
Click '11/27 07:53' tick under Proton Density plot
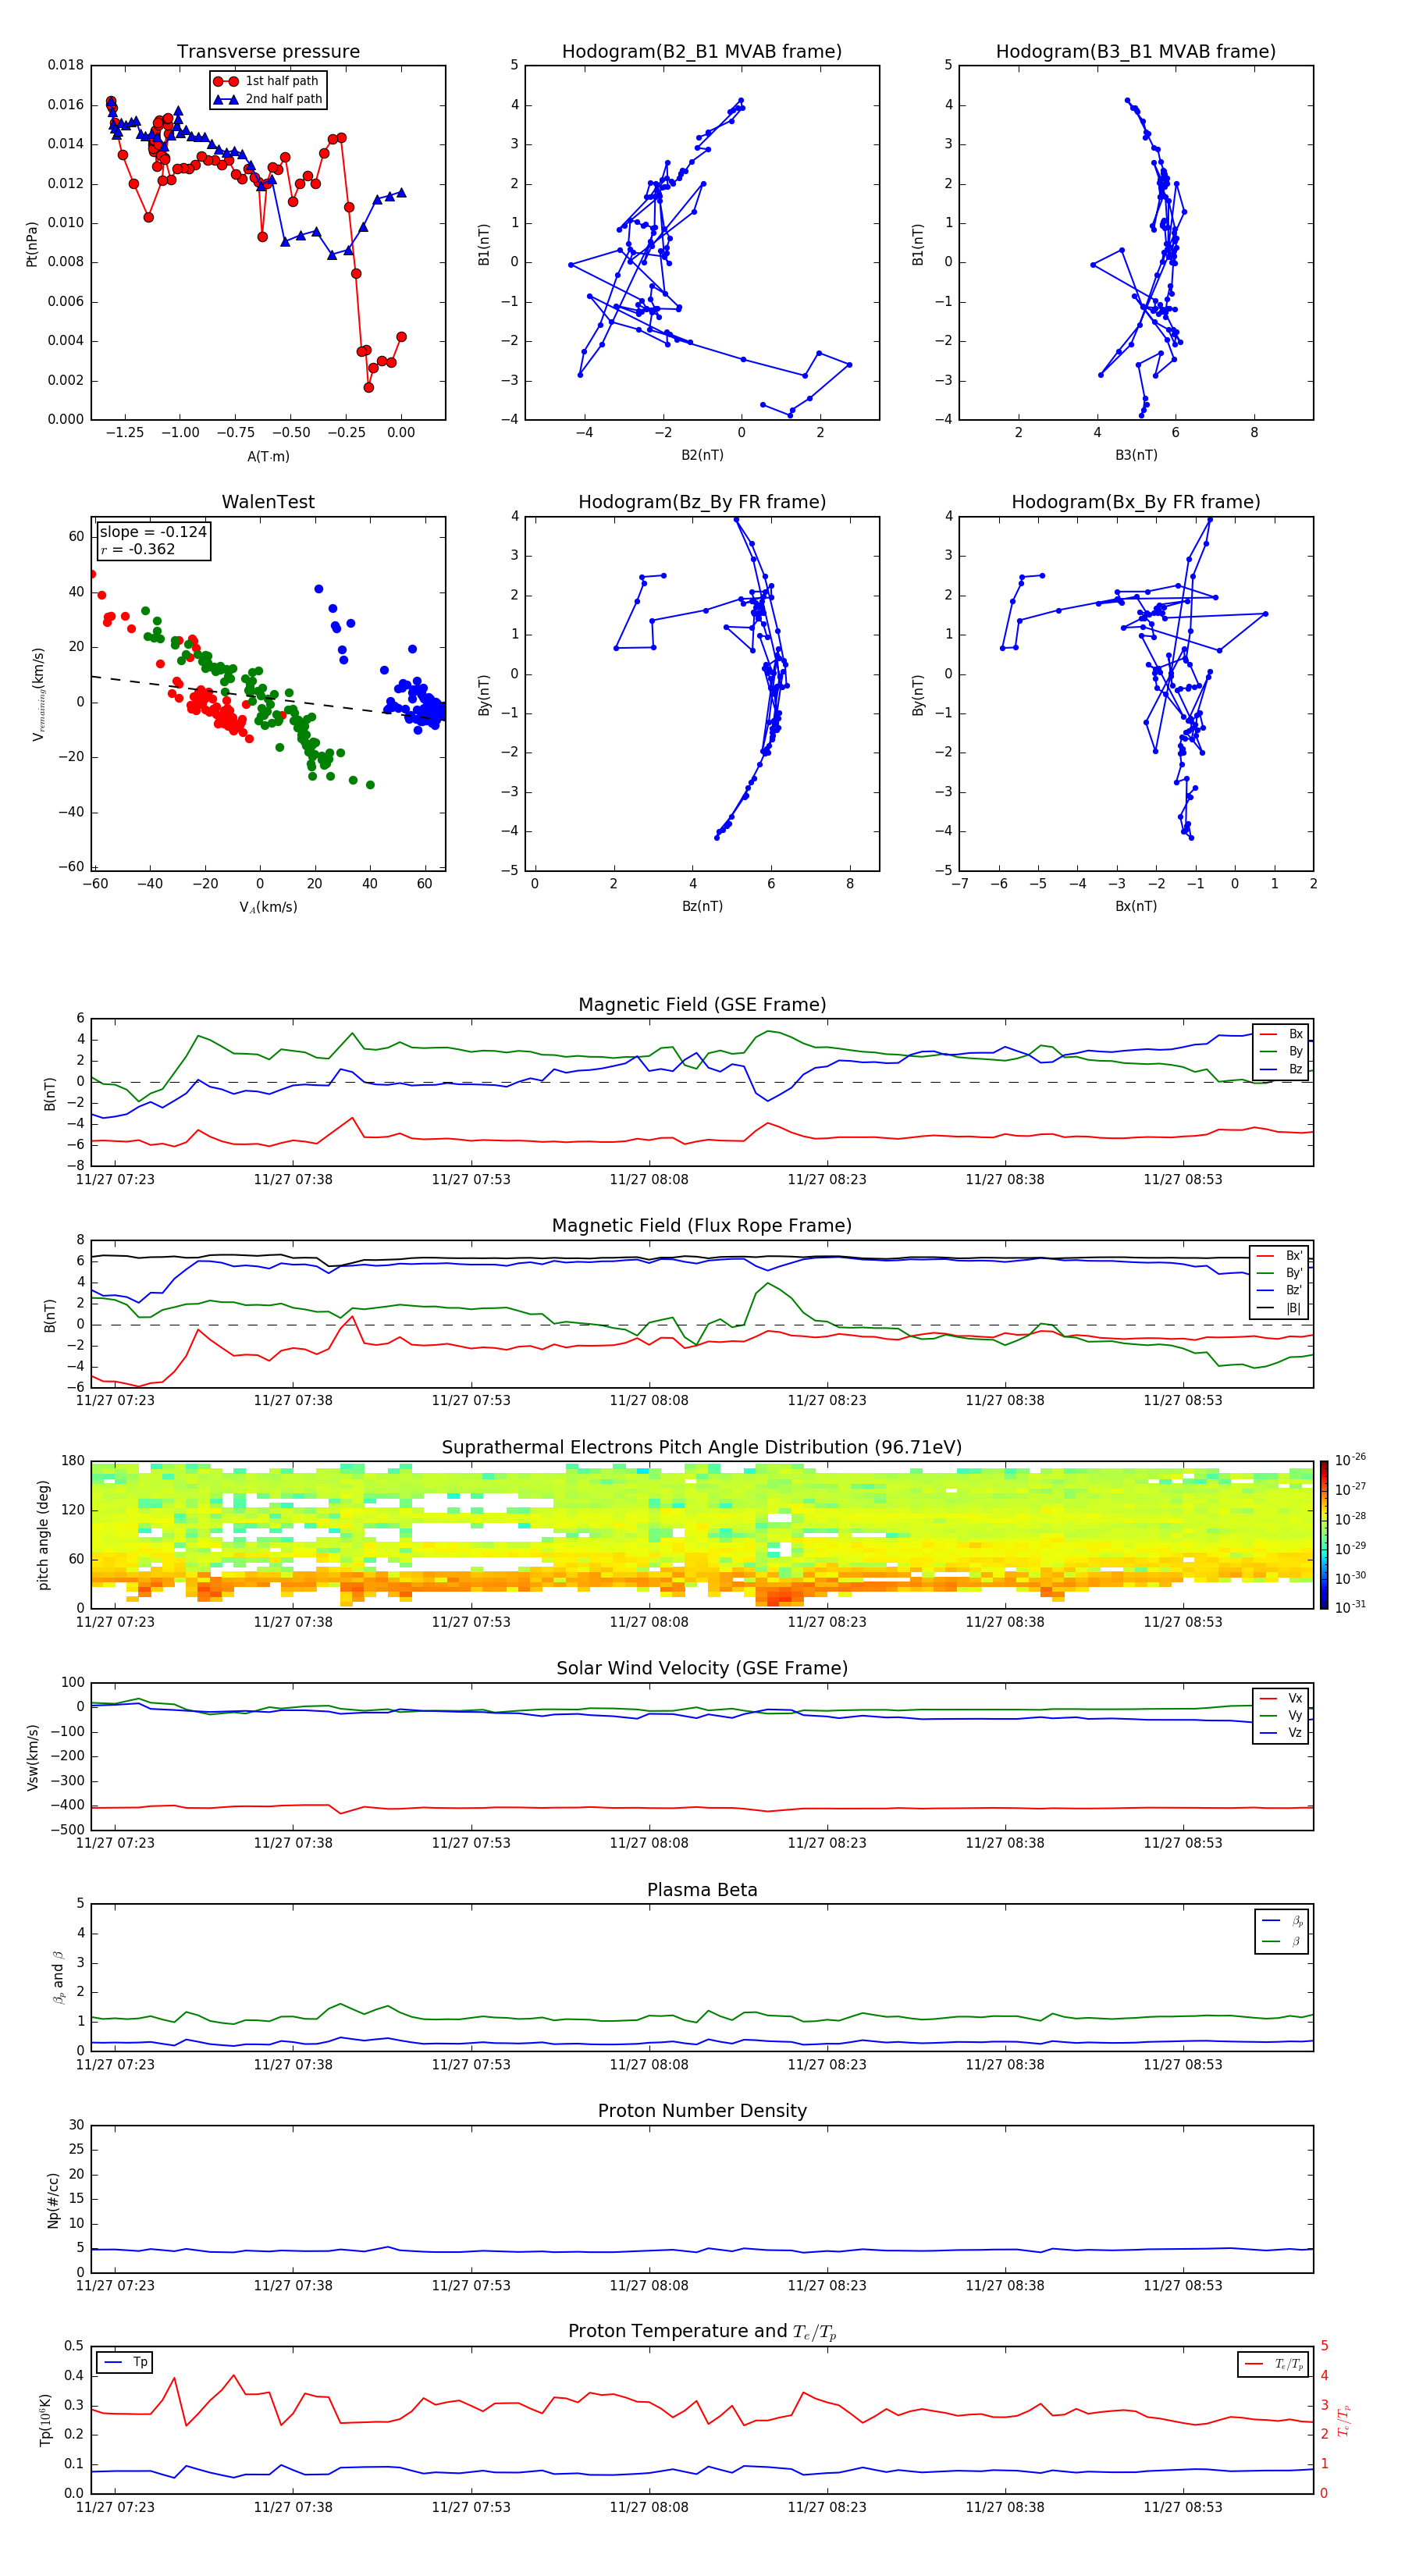coord(471,2285)
